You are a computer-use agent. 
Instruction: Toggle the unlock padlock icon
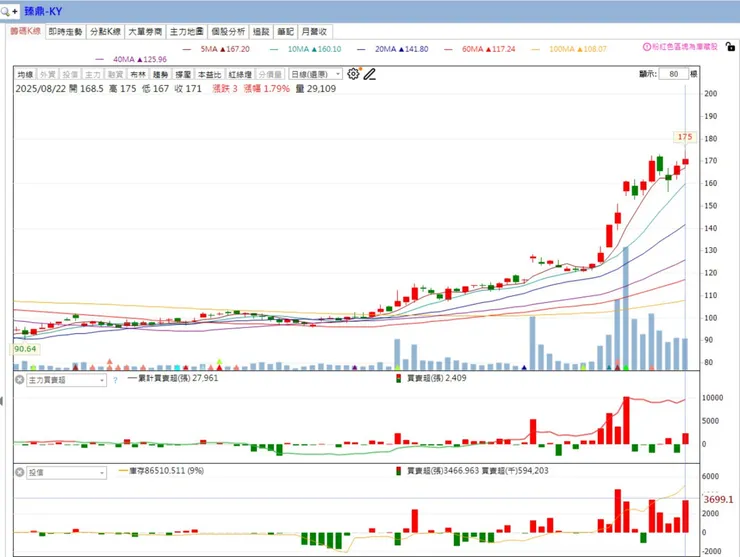pyautogui.click(x=730, y=46)
